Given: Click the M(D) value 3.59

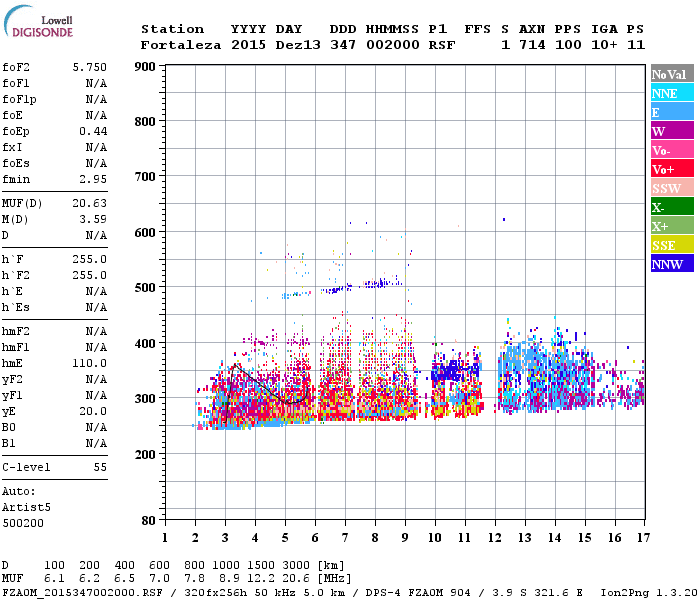Looking at the screenshot, I should pos(93,219).
